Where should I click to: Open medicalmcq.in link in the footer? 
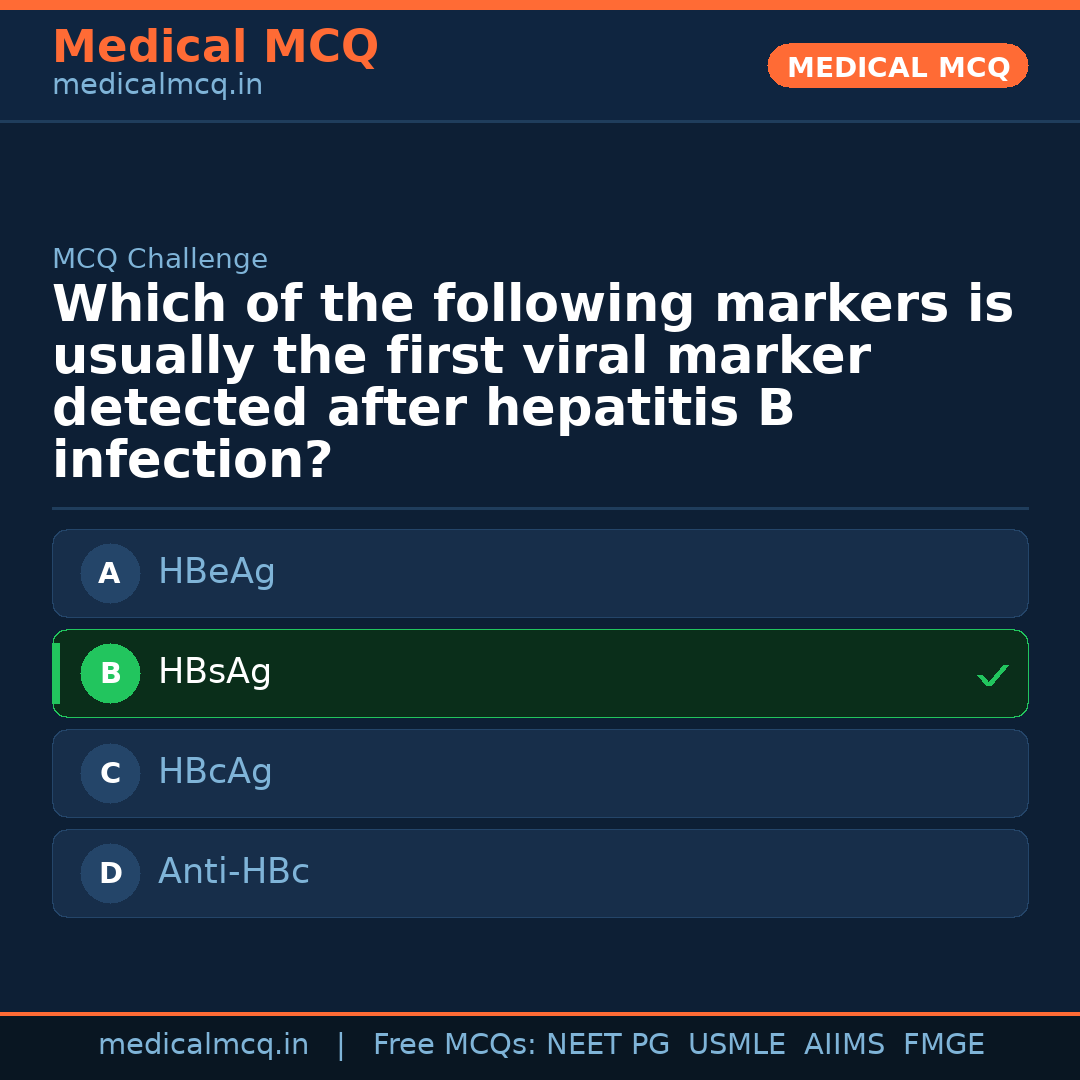coord(203,1045)
